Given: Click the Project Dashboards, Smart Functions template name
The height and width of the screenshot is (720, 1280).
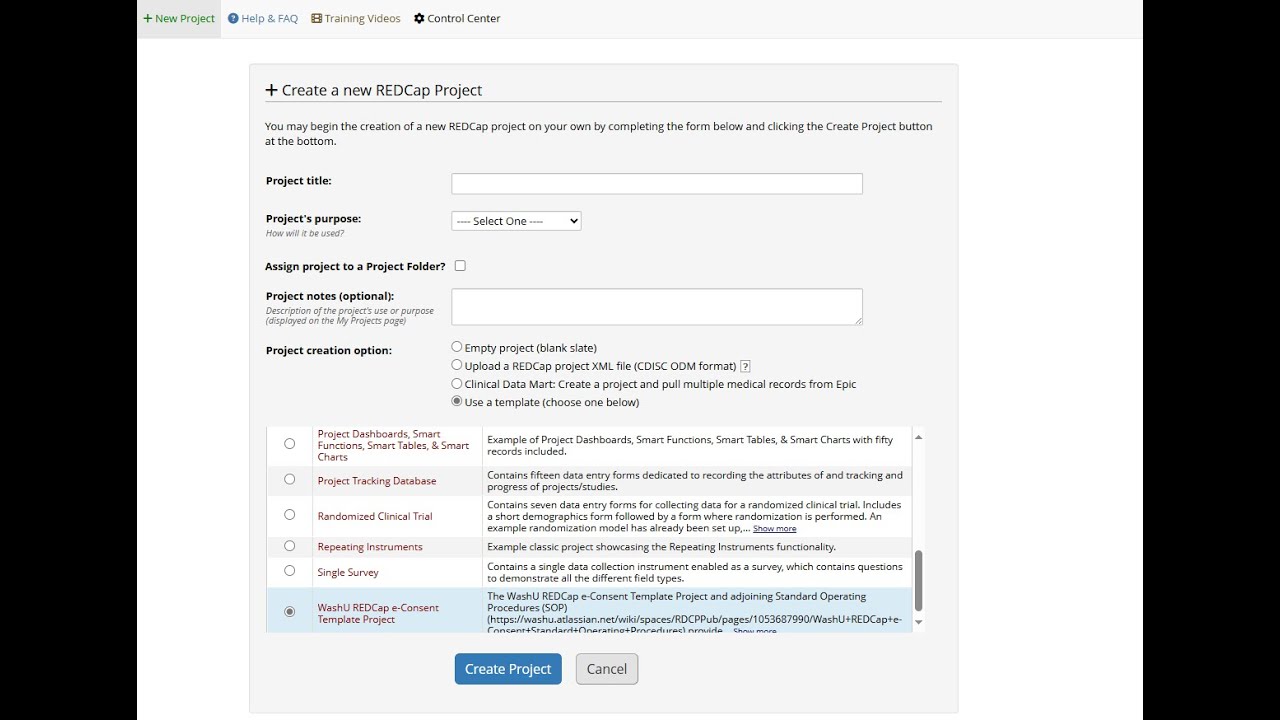Looking at the screenshot, I should point(393,446).
